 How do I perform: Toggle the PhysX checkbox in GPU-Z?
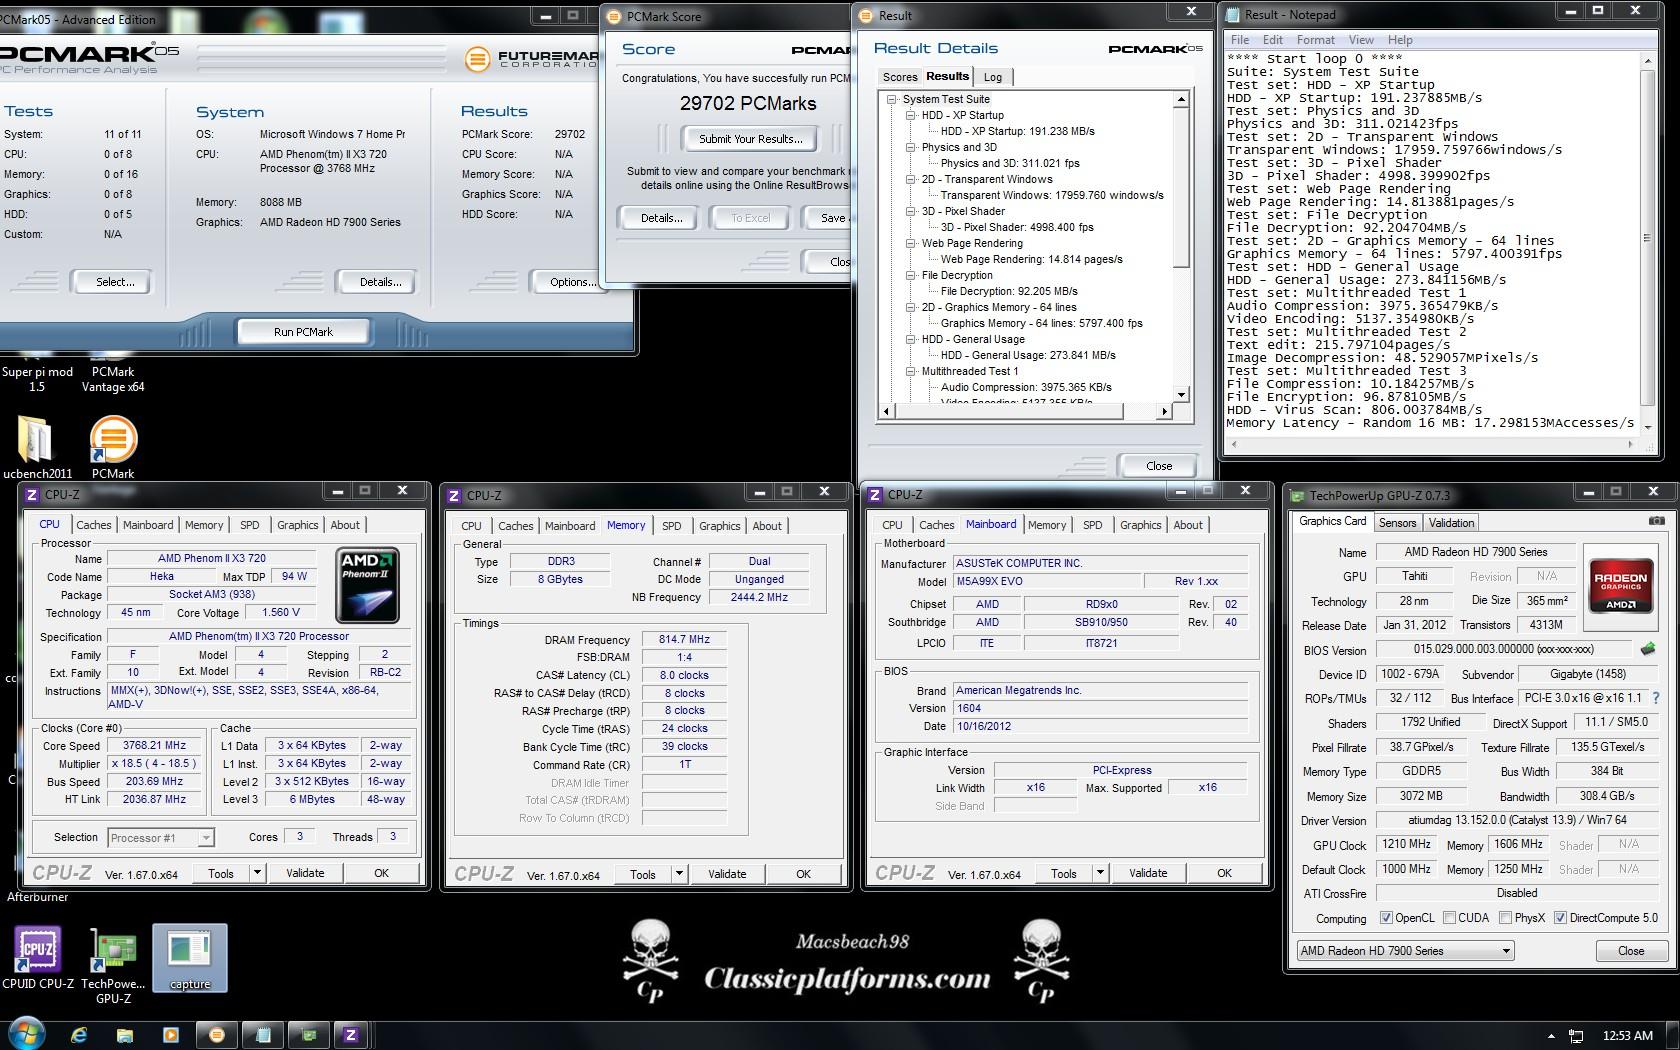pos(1505,918)
